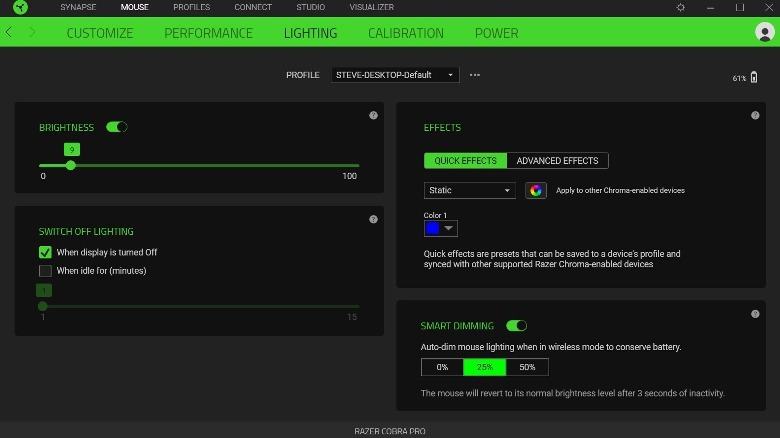Click Apply to other Chroma-enabled devices
Screen dimensions: 780x438
click(620, 190)
